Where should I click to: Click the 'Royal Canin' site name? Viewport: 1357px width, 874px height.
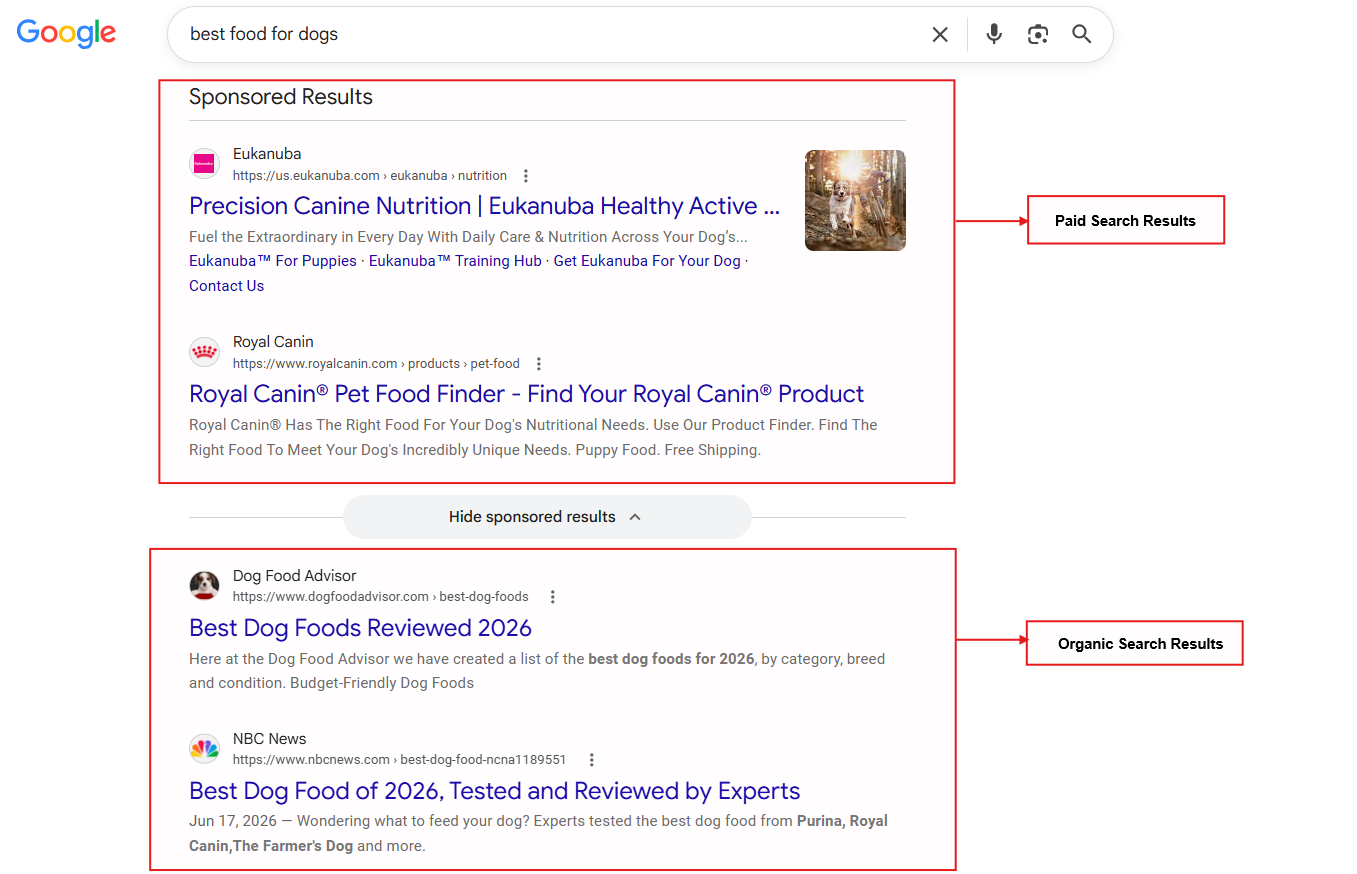click(x=273, y=342)
